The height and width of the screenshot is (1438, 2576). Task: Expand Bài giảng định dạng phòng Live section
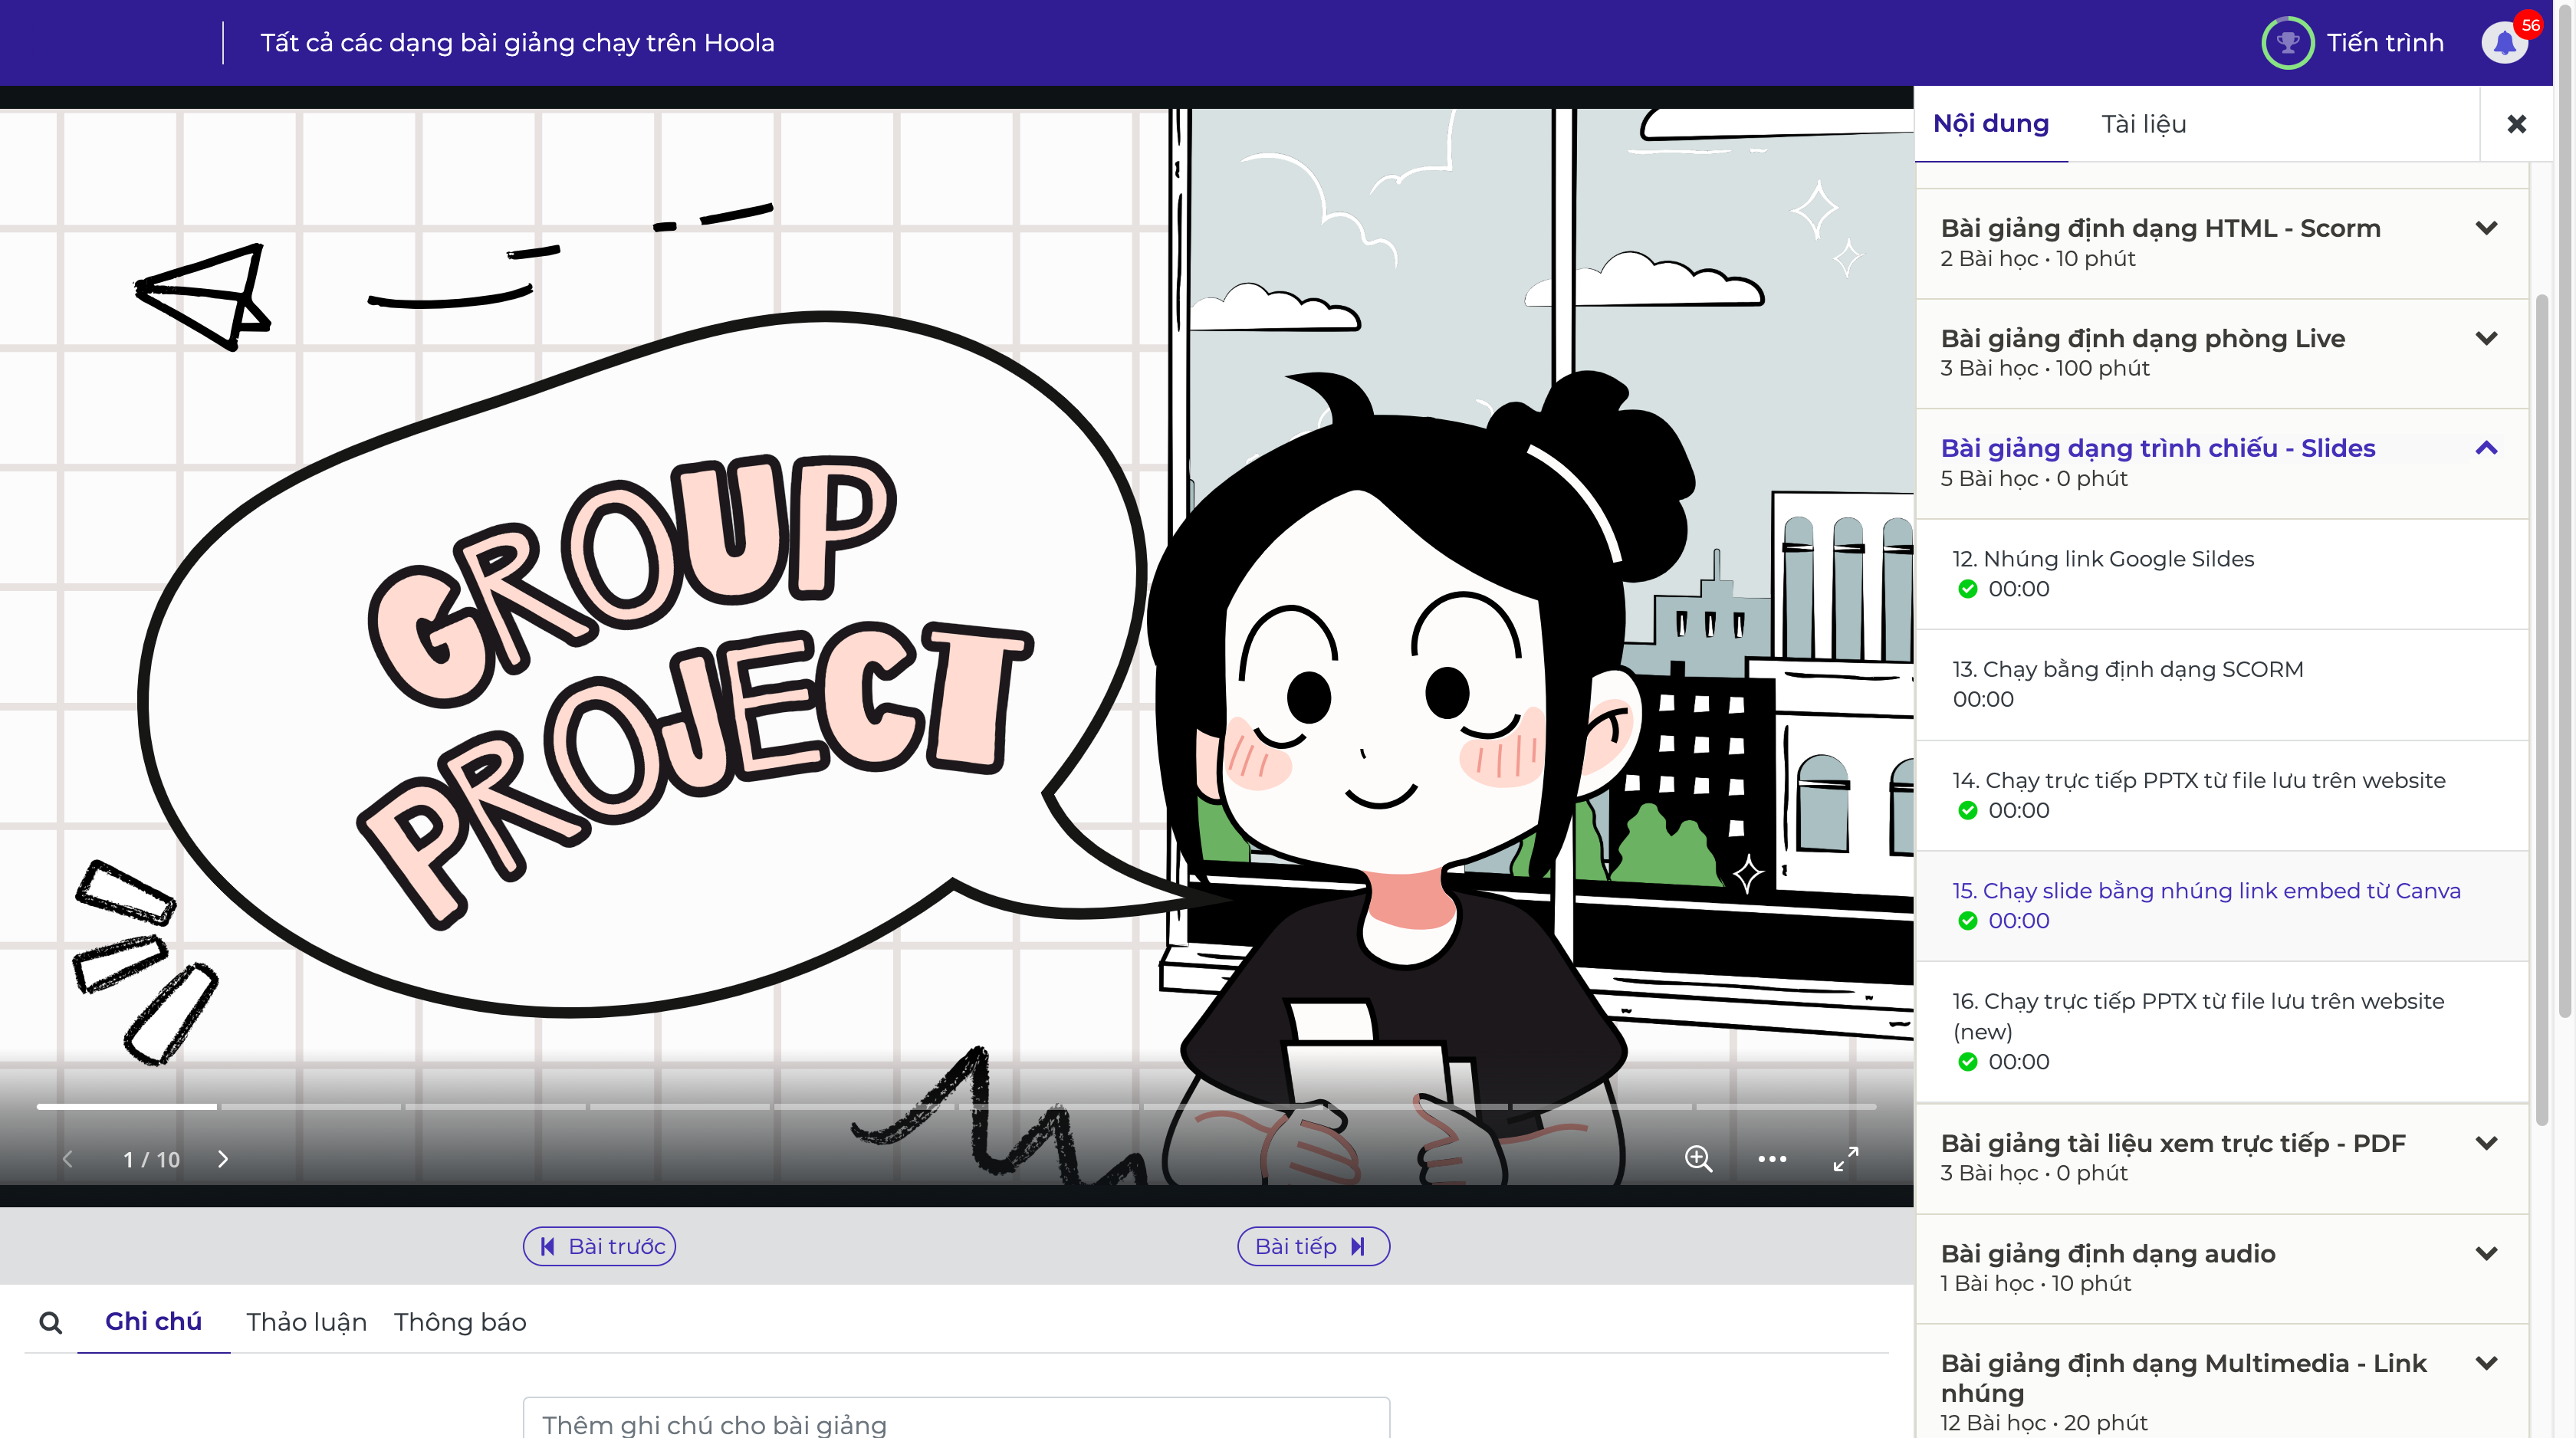(2486, 338)
